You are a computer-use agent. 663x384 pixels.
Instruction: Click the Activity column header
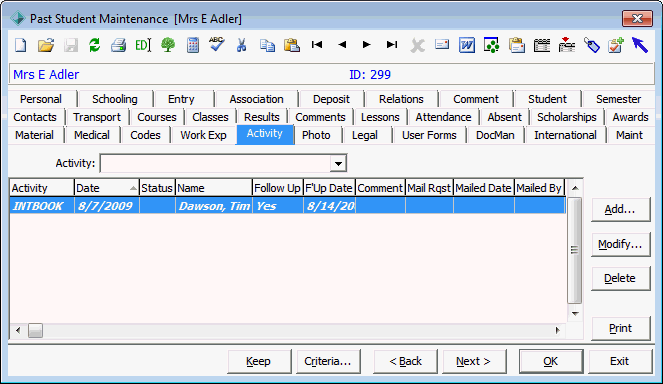pos(41,188)
